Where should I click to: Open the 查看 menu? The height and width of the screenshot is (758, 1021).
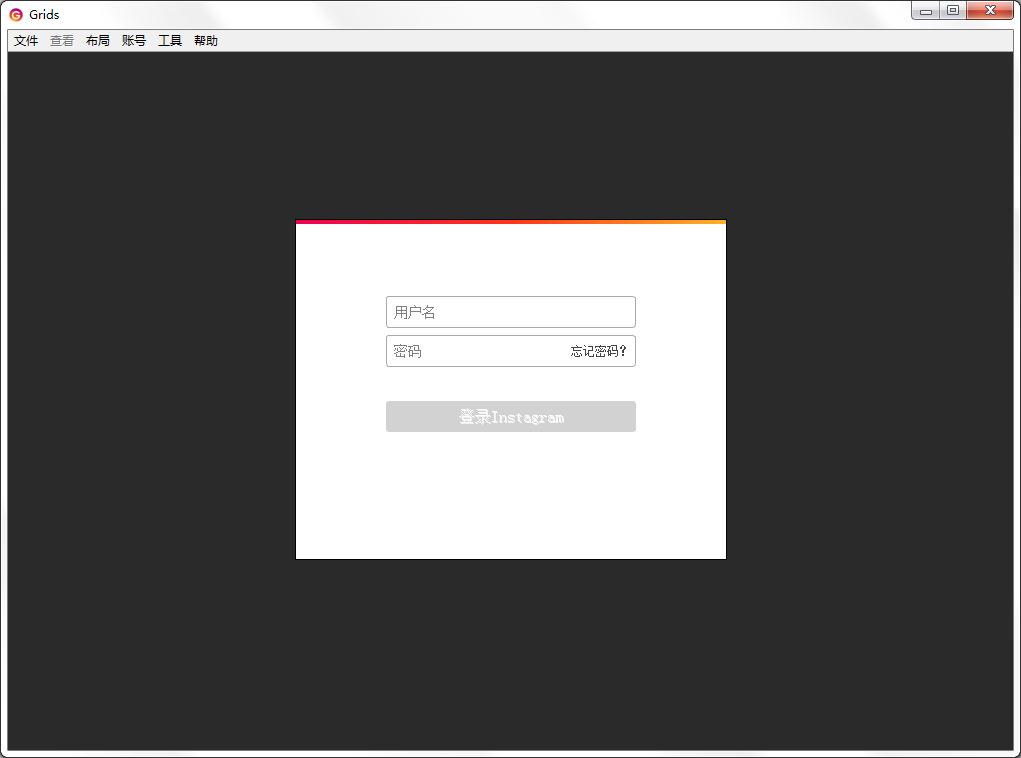pyautogui.click(x=62, y=40)
